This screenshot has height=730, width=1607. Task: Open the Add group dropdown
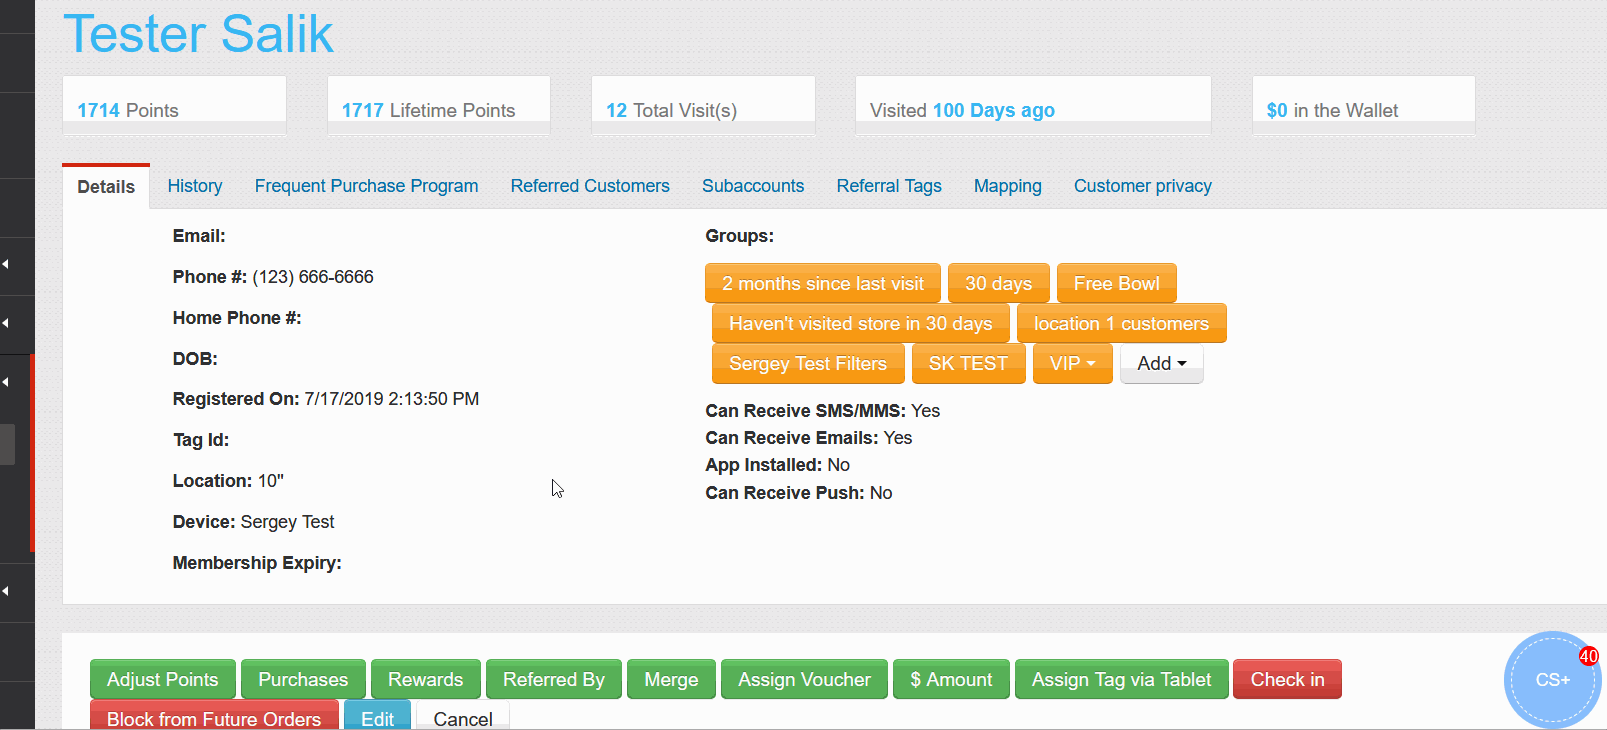tap(1162, 364)
